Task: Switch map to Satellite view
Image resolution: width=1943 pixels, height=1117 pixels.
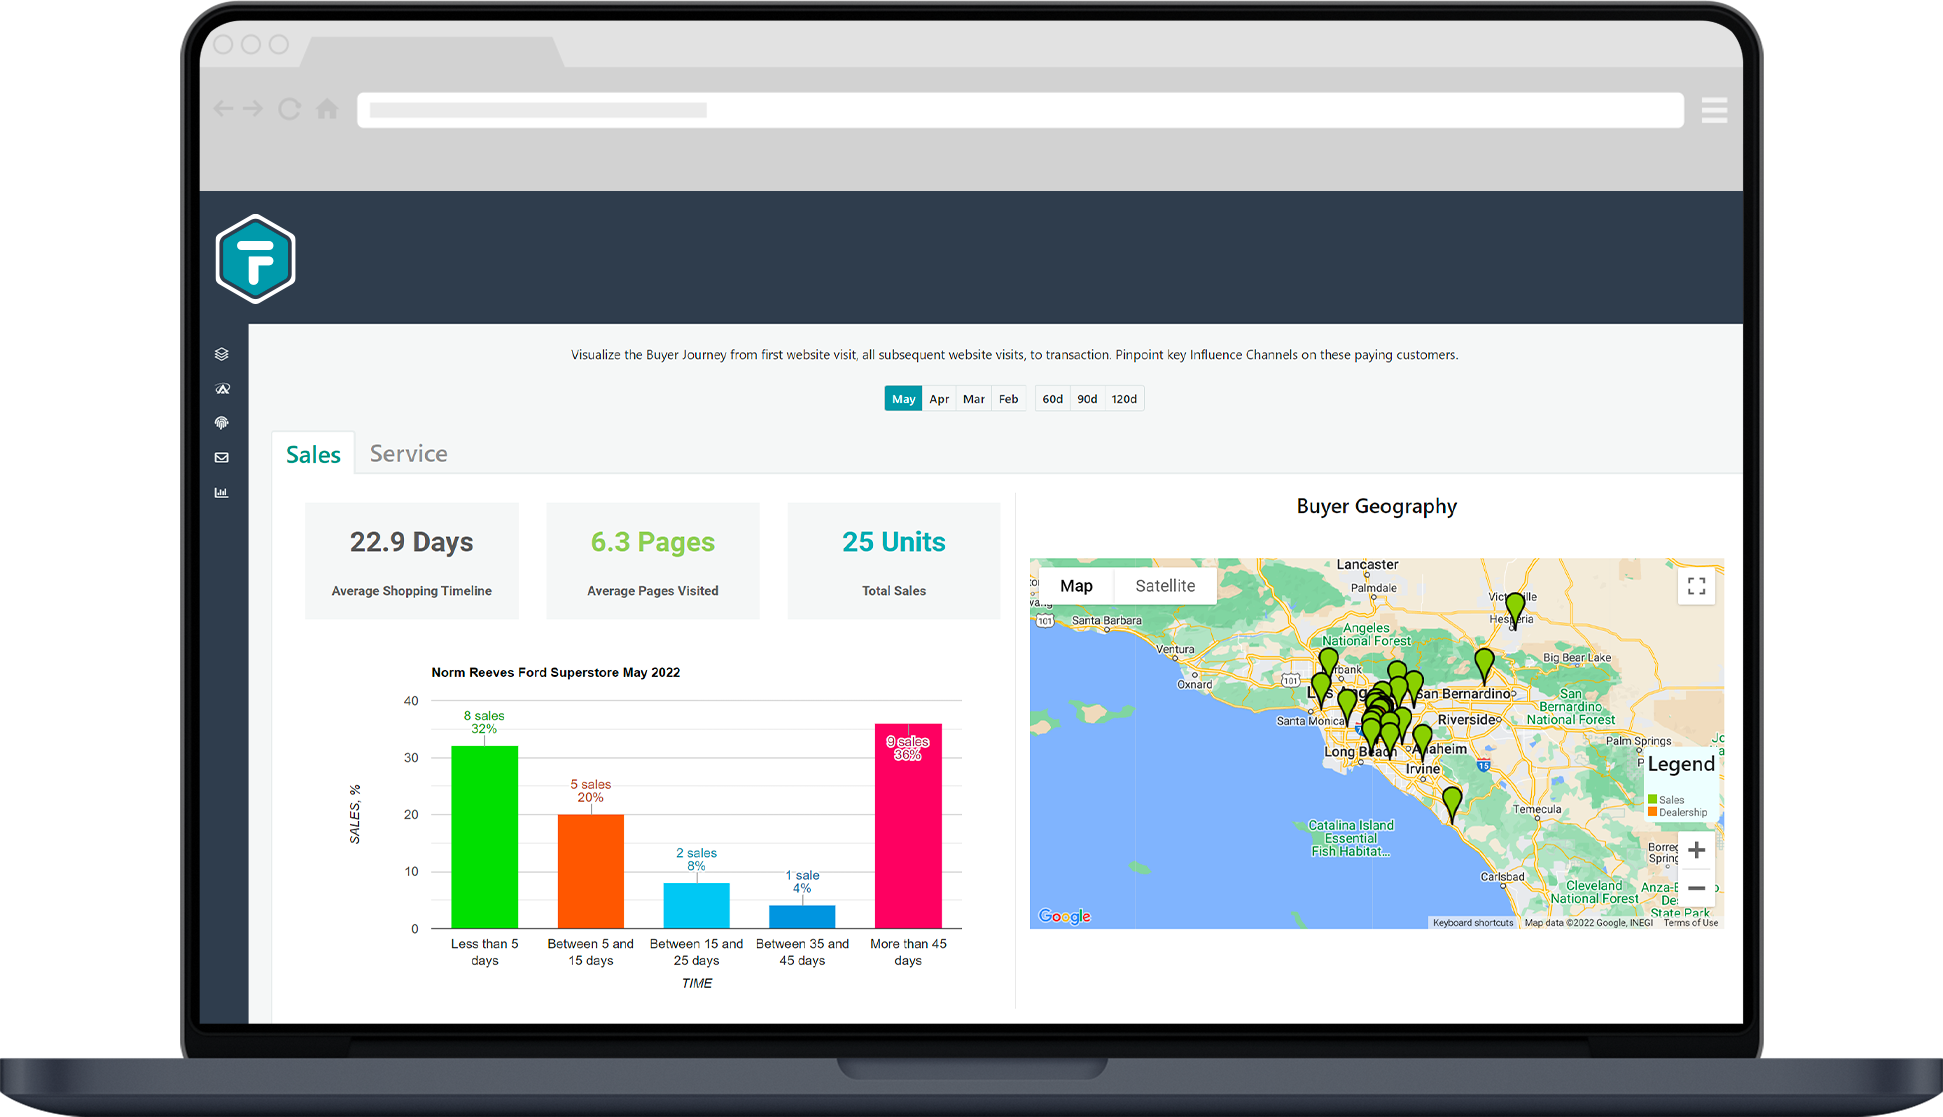Action: point(1165,586)
